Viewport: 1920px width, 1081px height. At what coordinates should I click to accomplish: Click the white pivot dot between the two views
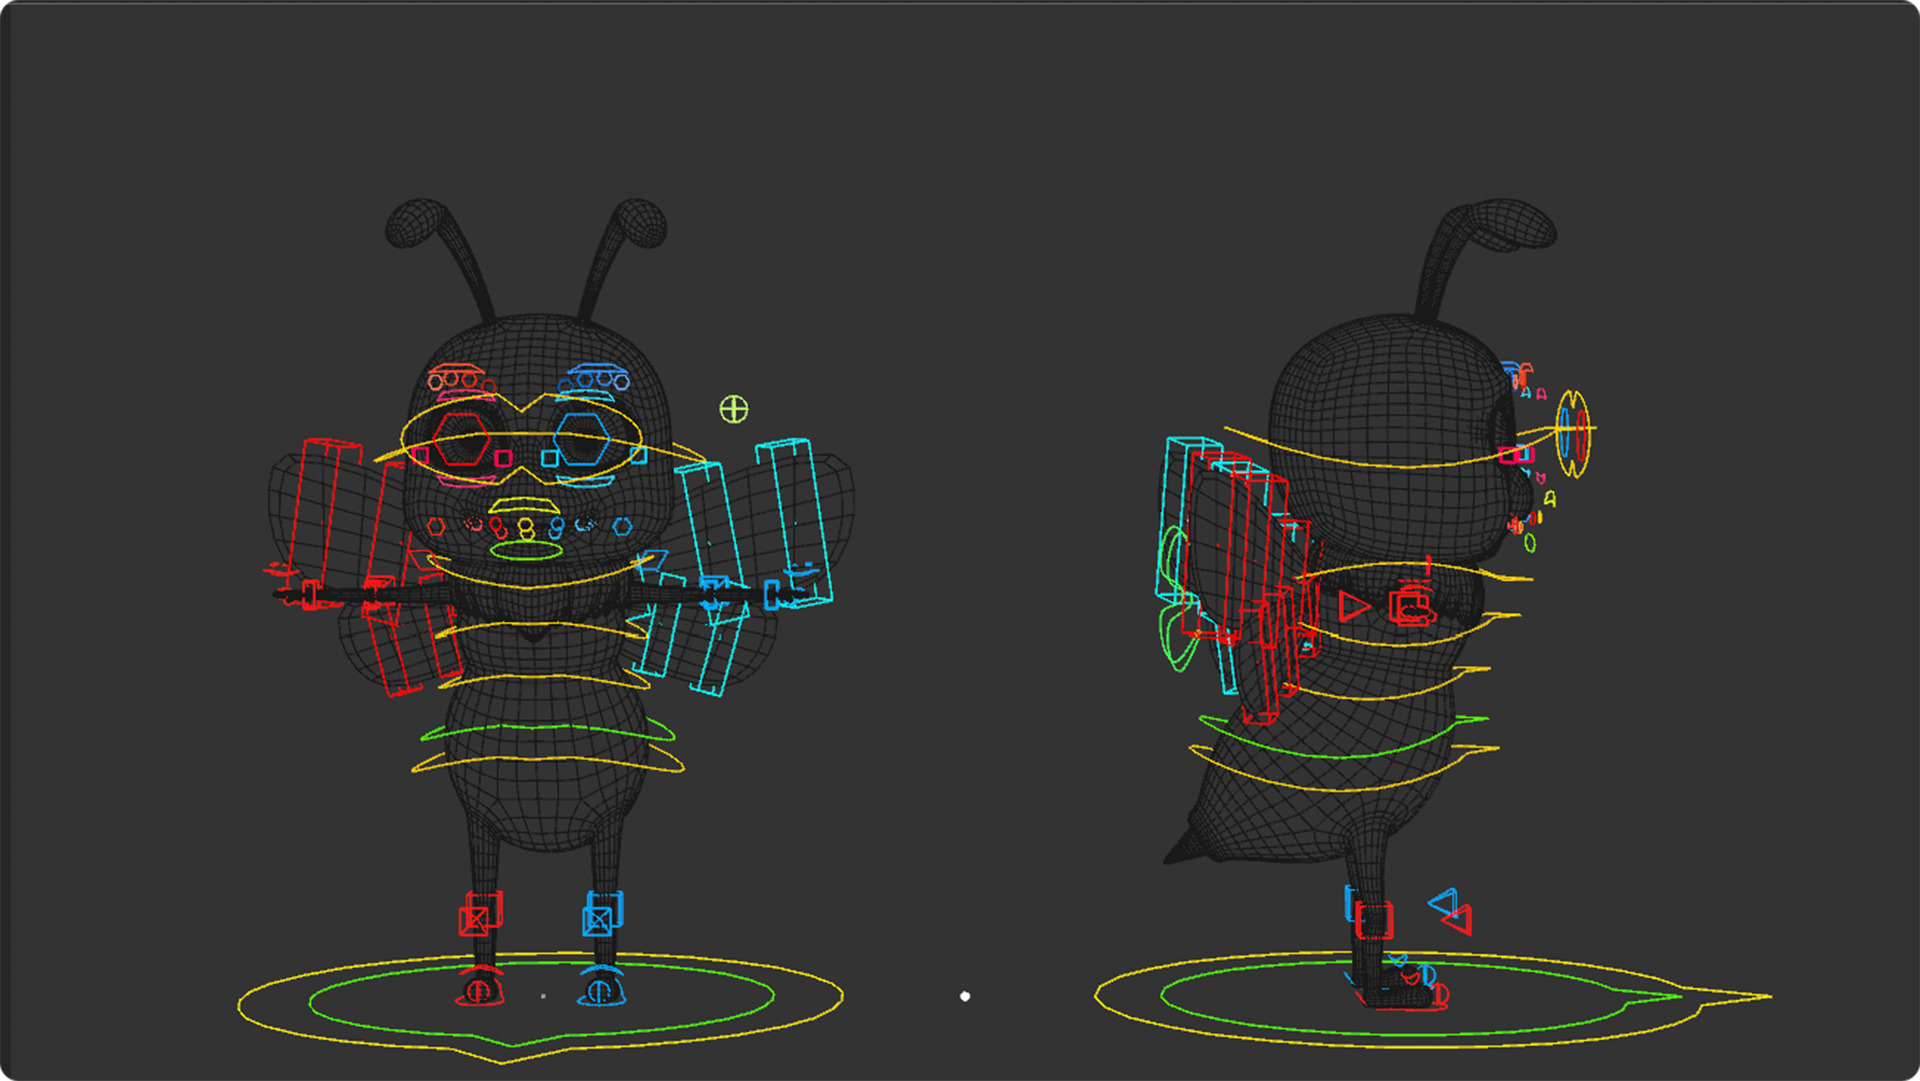coord(965,996)
